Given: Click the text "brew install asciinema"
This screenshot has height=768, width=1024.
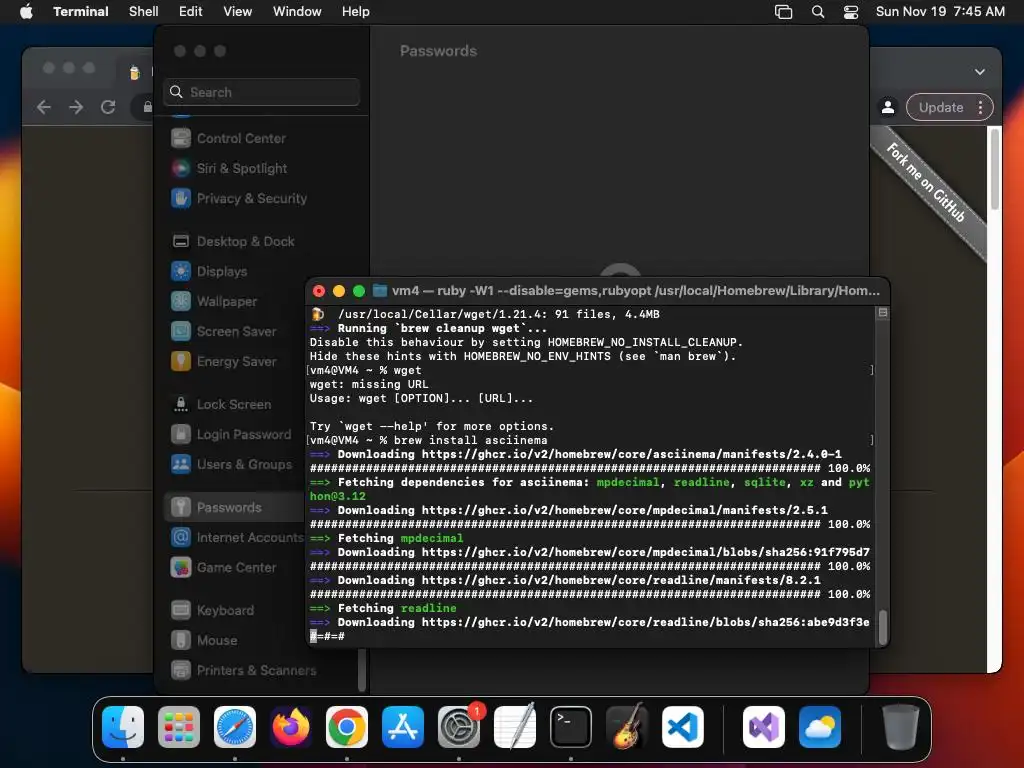Looking at the screenshot, I should click(470, 440).
